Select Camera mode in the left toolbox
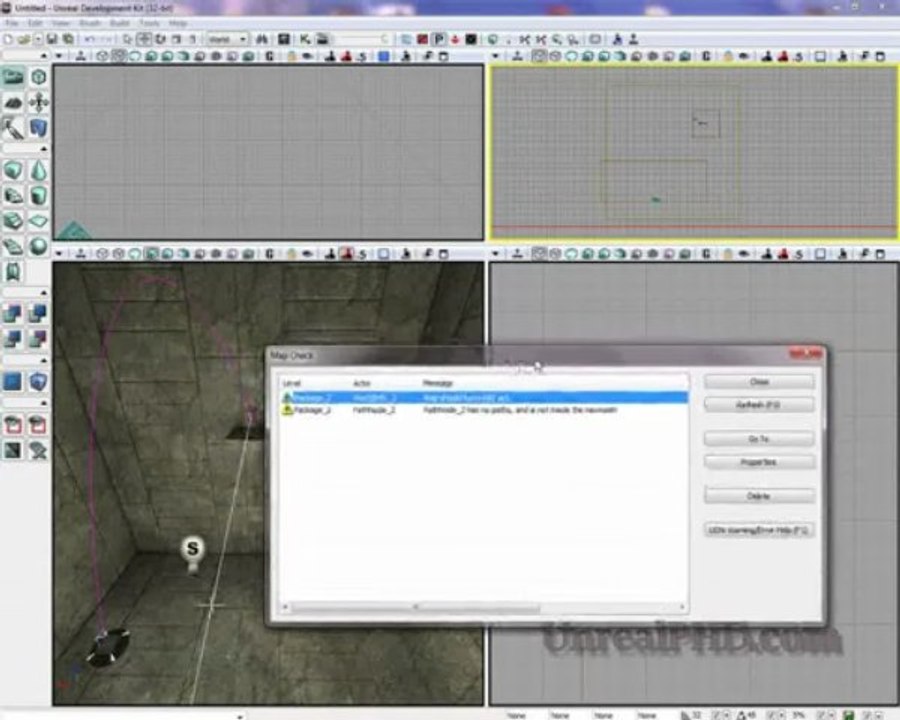Screen dimensions: 900x720 13,77
